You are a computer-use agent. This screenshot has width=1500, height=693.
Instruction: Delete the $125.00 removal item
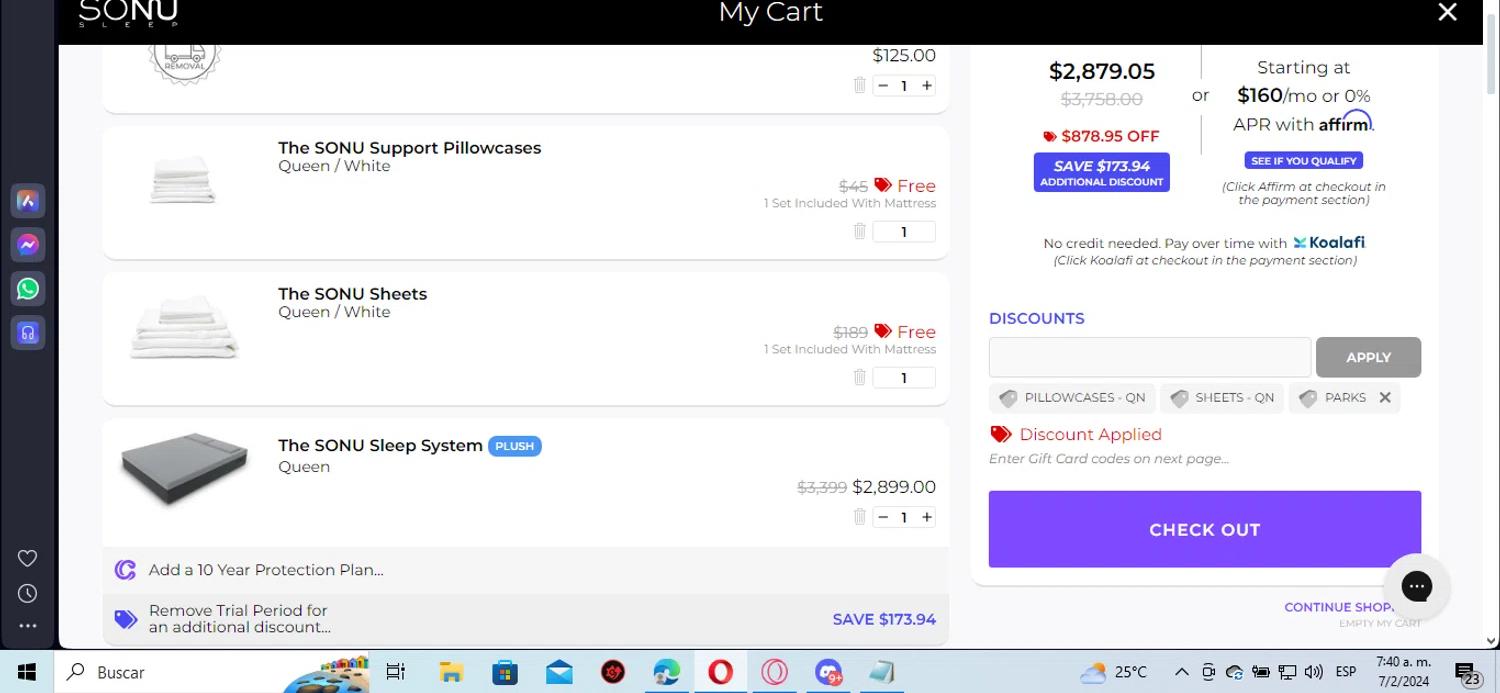859,85
